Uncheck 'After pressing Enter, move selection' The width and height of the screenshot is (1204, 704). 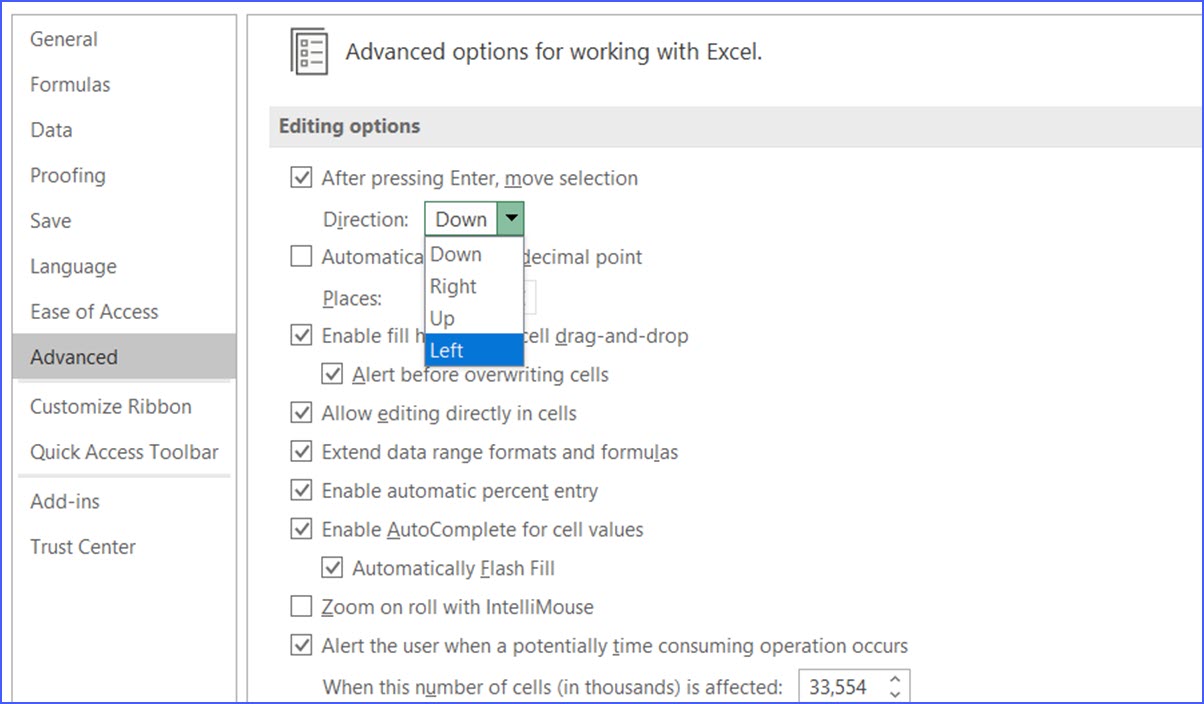click(301, 177)
